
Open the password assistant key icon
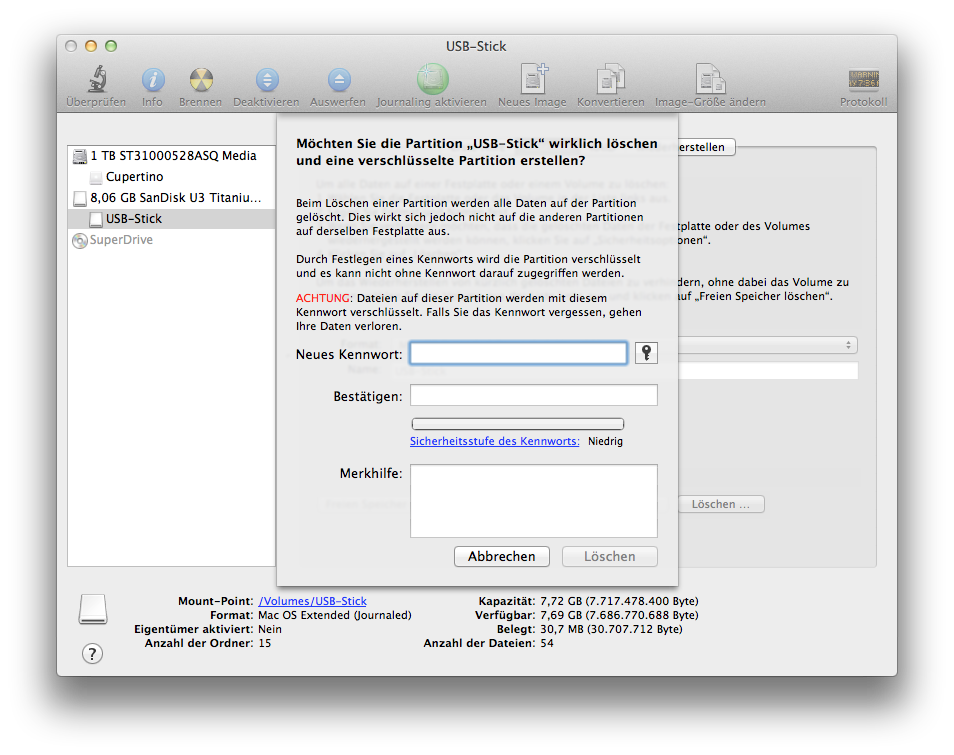[x=646, y=353]
